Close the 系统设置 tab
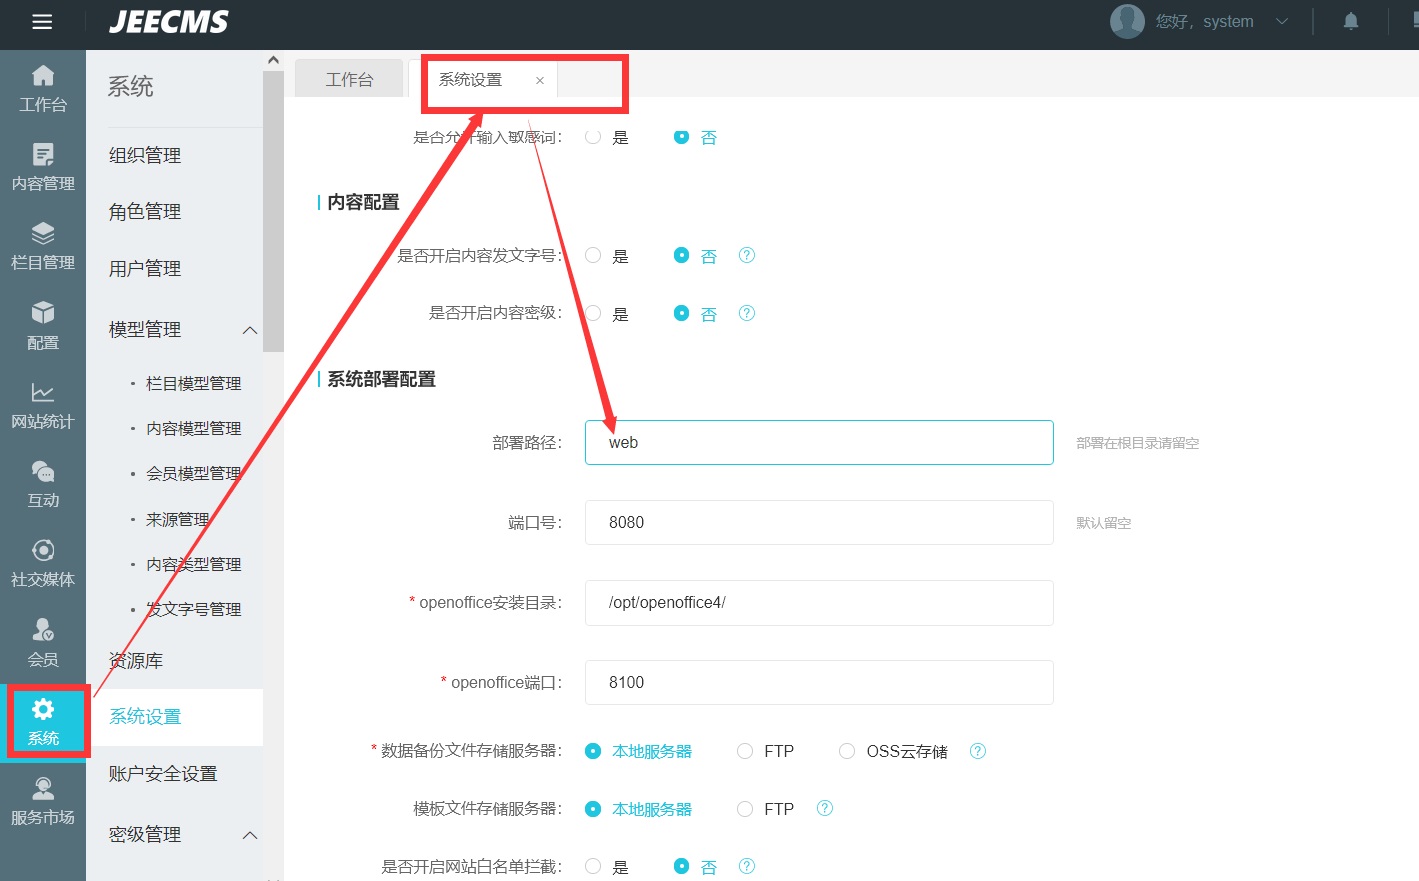Screen dimensions: 1419x881 coord(540,80)
